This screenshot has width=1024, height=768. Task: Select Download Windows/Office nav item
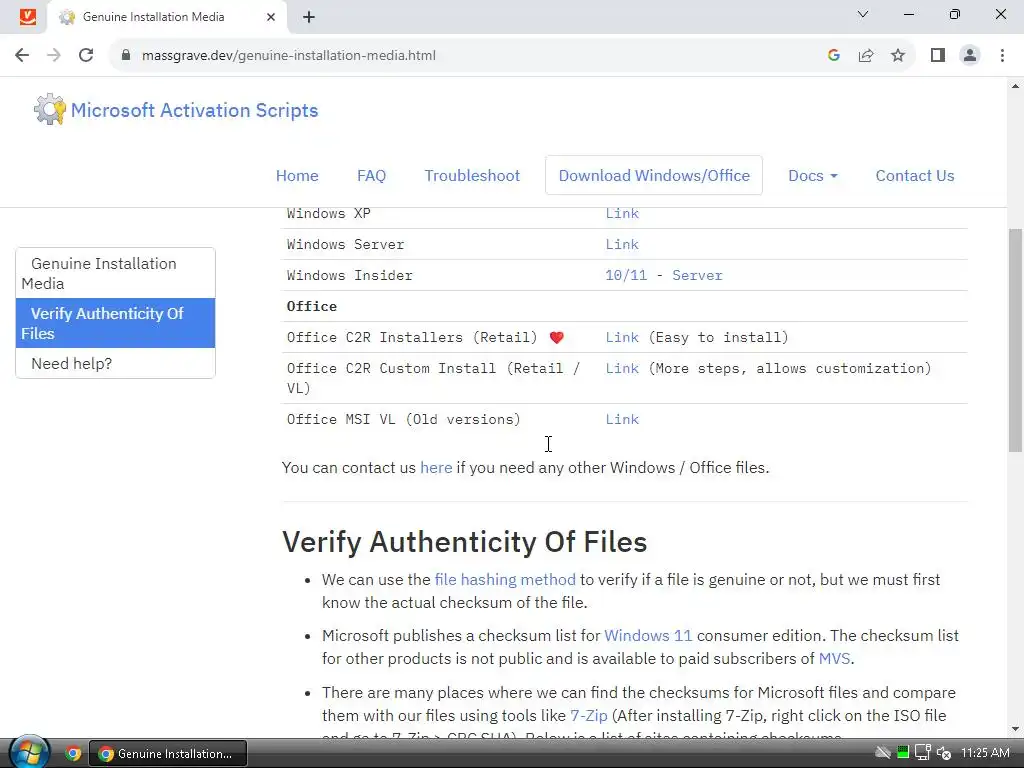tap(654, 176)
